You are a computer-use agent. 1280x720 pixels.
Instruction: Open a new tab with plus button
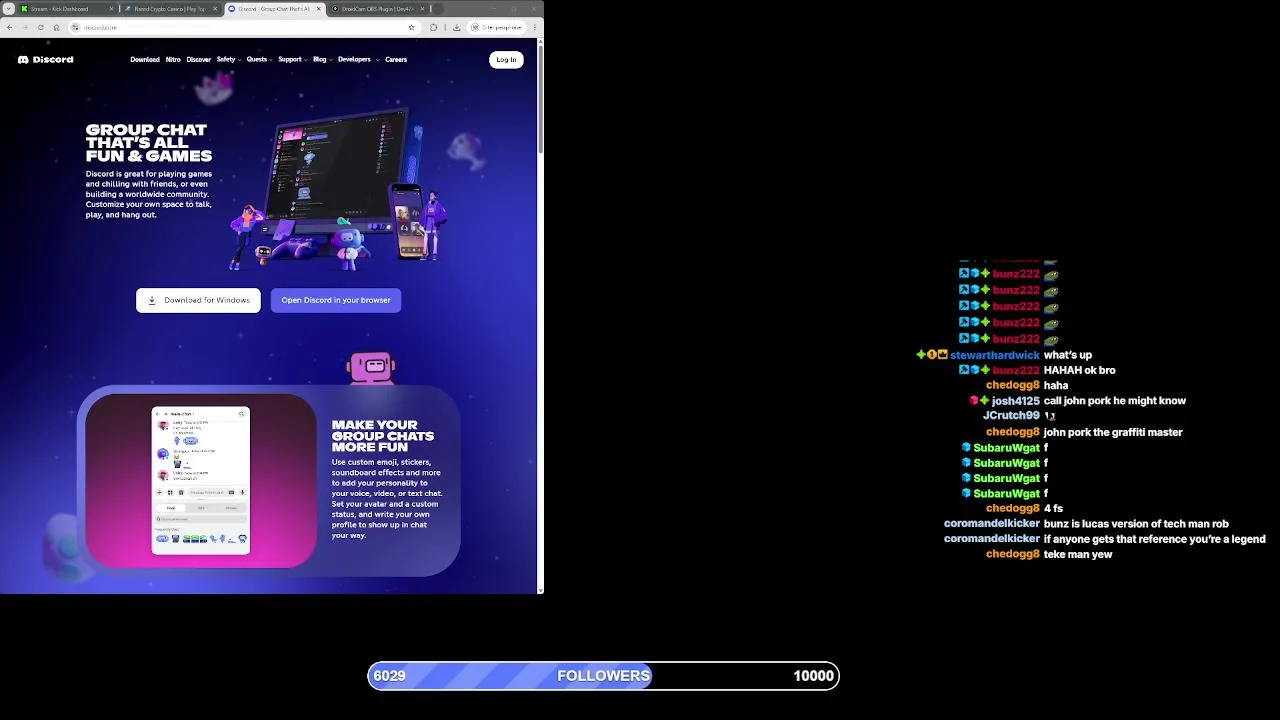(x=438, y=9)
